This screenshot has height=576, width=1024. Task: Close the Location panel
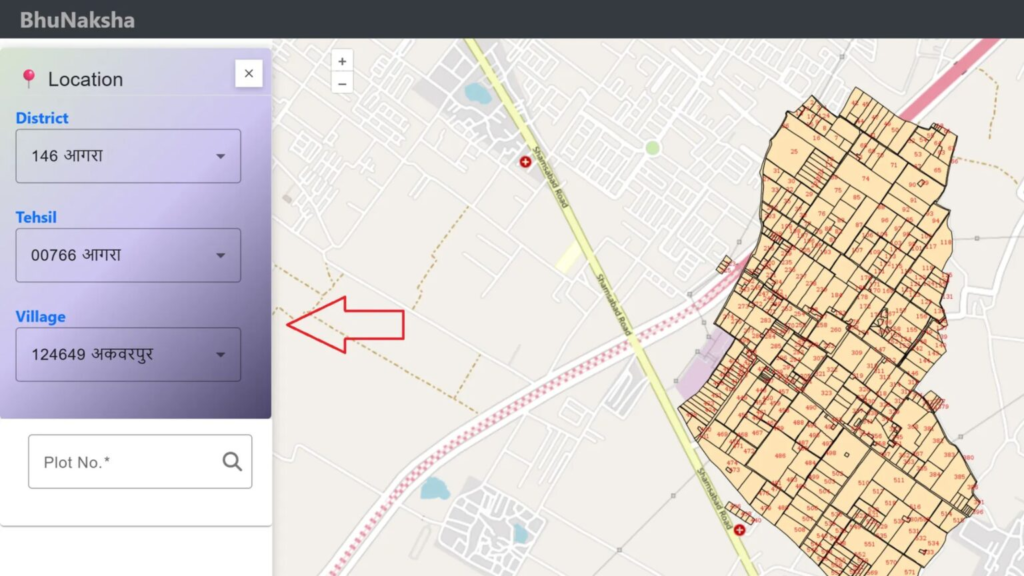[249, 74]
